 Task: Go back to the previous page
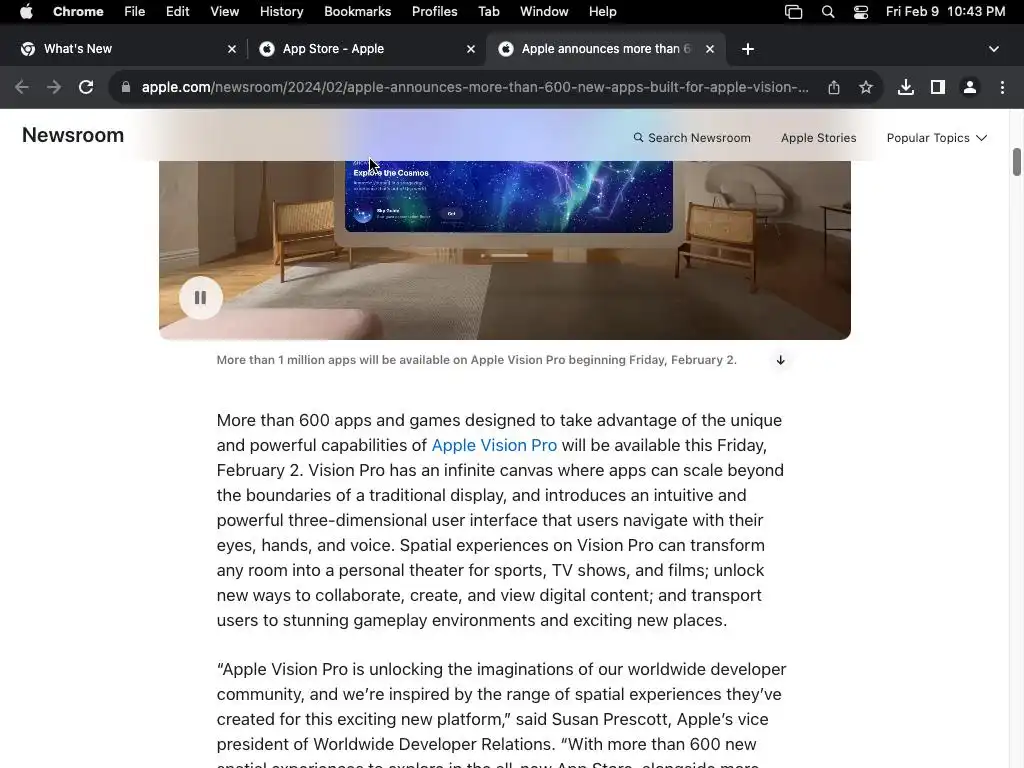[22, 87]
